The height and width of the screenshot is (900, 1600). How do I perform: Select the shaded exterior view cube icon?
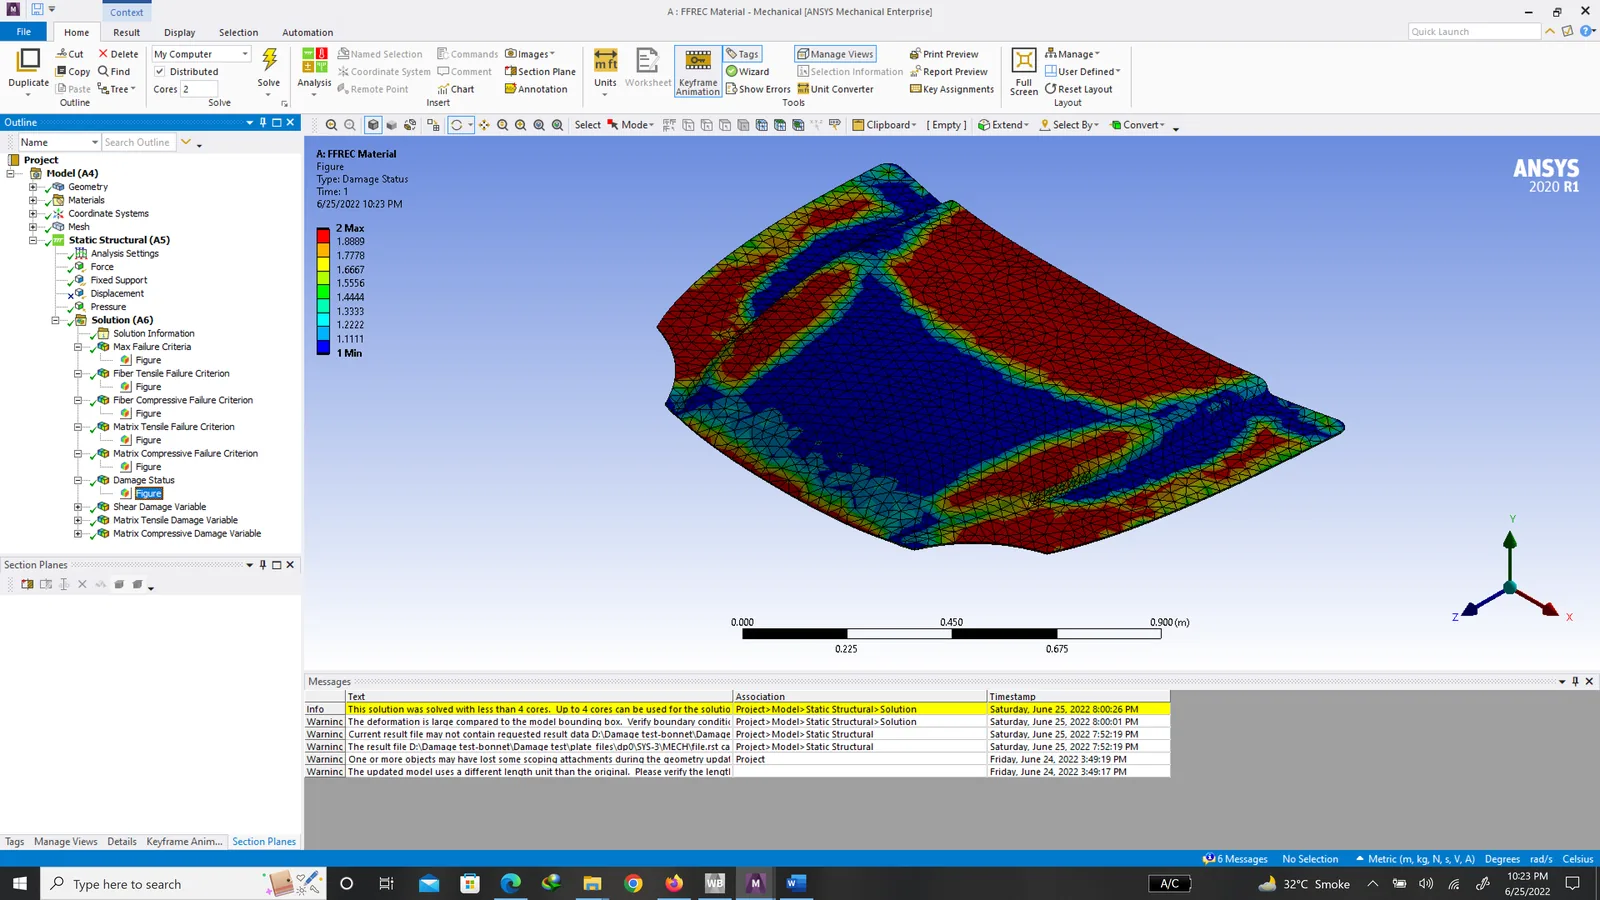[373, 125]
